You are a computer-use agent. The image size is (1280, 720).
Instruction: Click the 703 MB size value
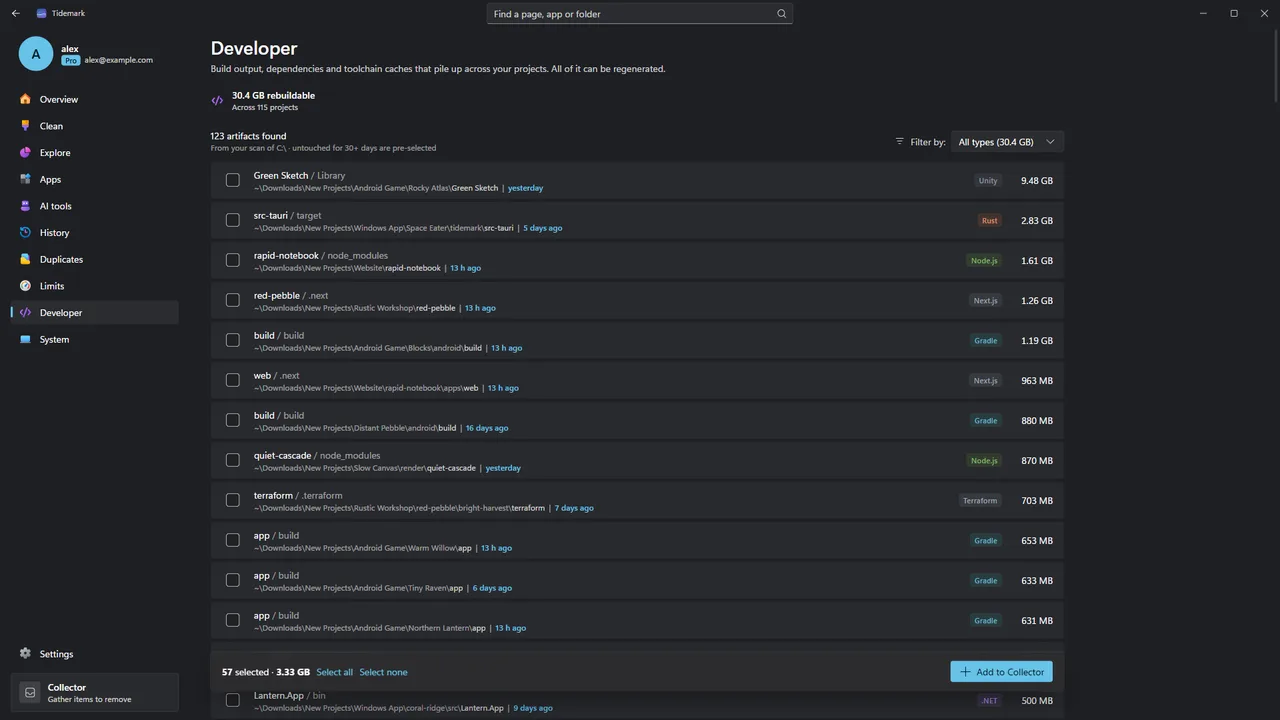point(1037,501)
